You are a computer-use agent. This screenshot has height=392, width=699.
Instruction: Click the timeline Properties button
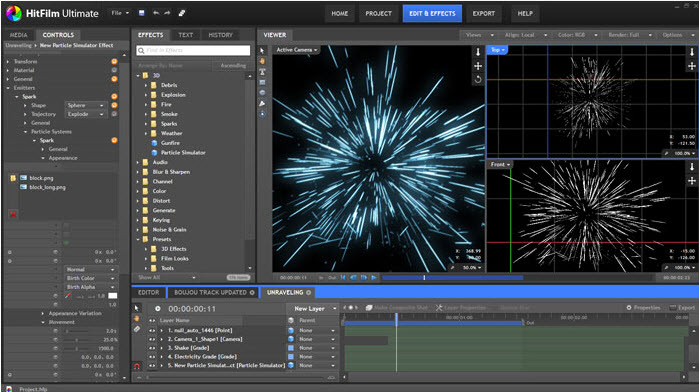tap(643, 308)
